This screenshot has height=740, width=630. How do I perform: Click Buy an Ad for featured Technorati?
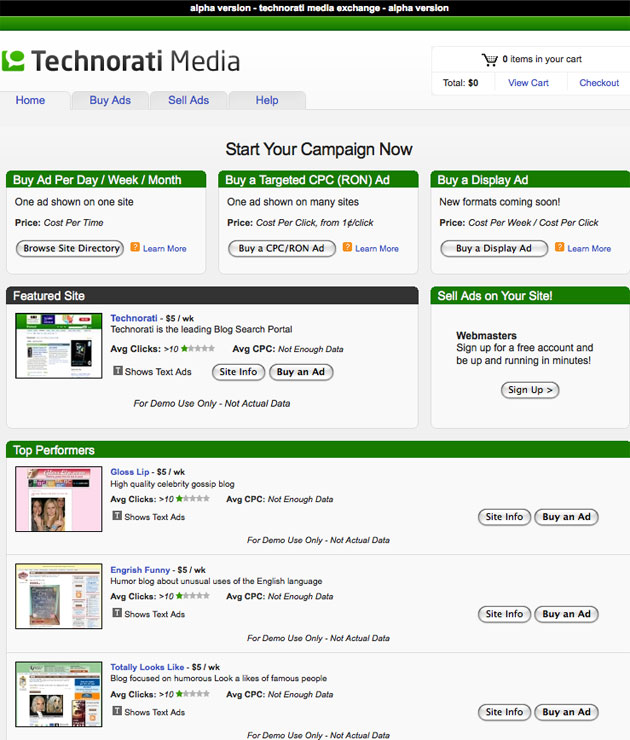click(x=301, y=372)
